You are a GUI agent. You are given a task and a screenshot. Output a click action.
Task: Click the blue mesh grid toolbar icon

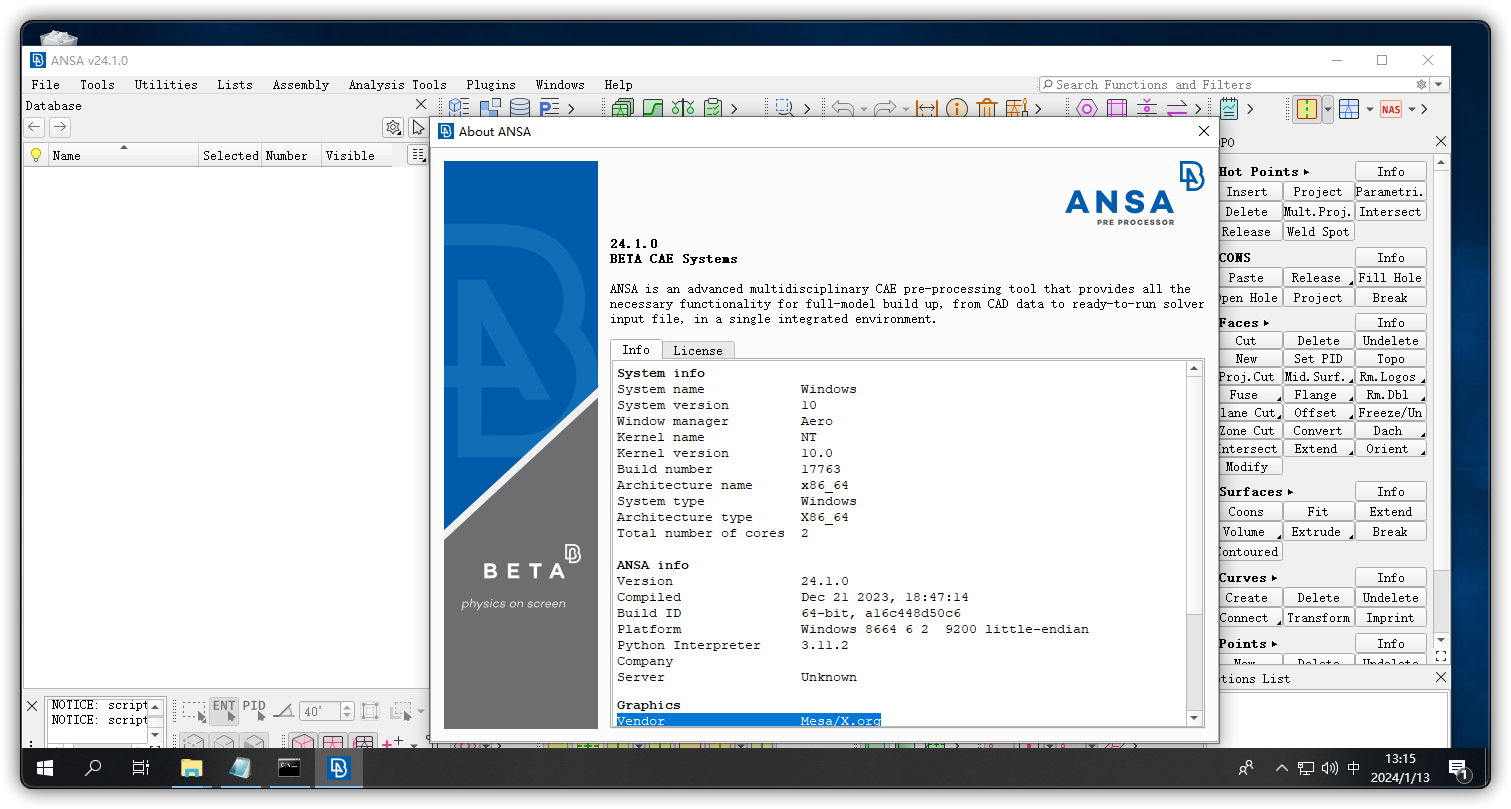tap(1349, 109)
